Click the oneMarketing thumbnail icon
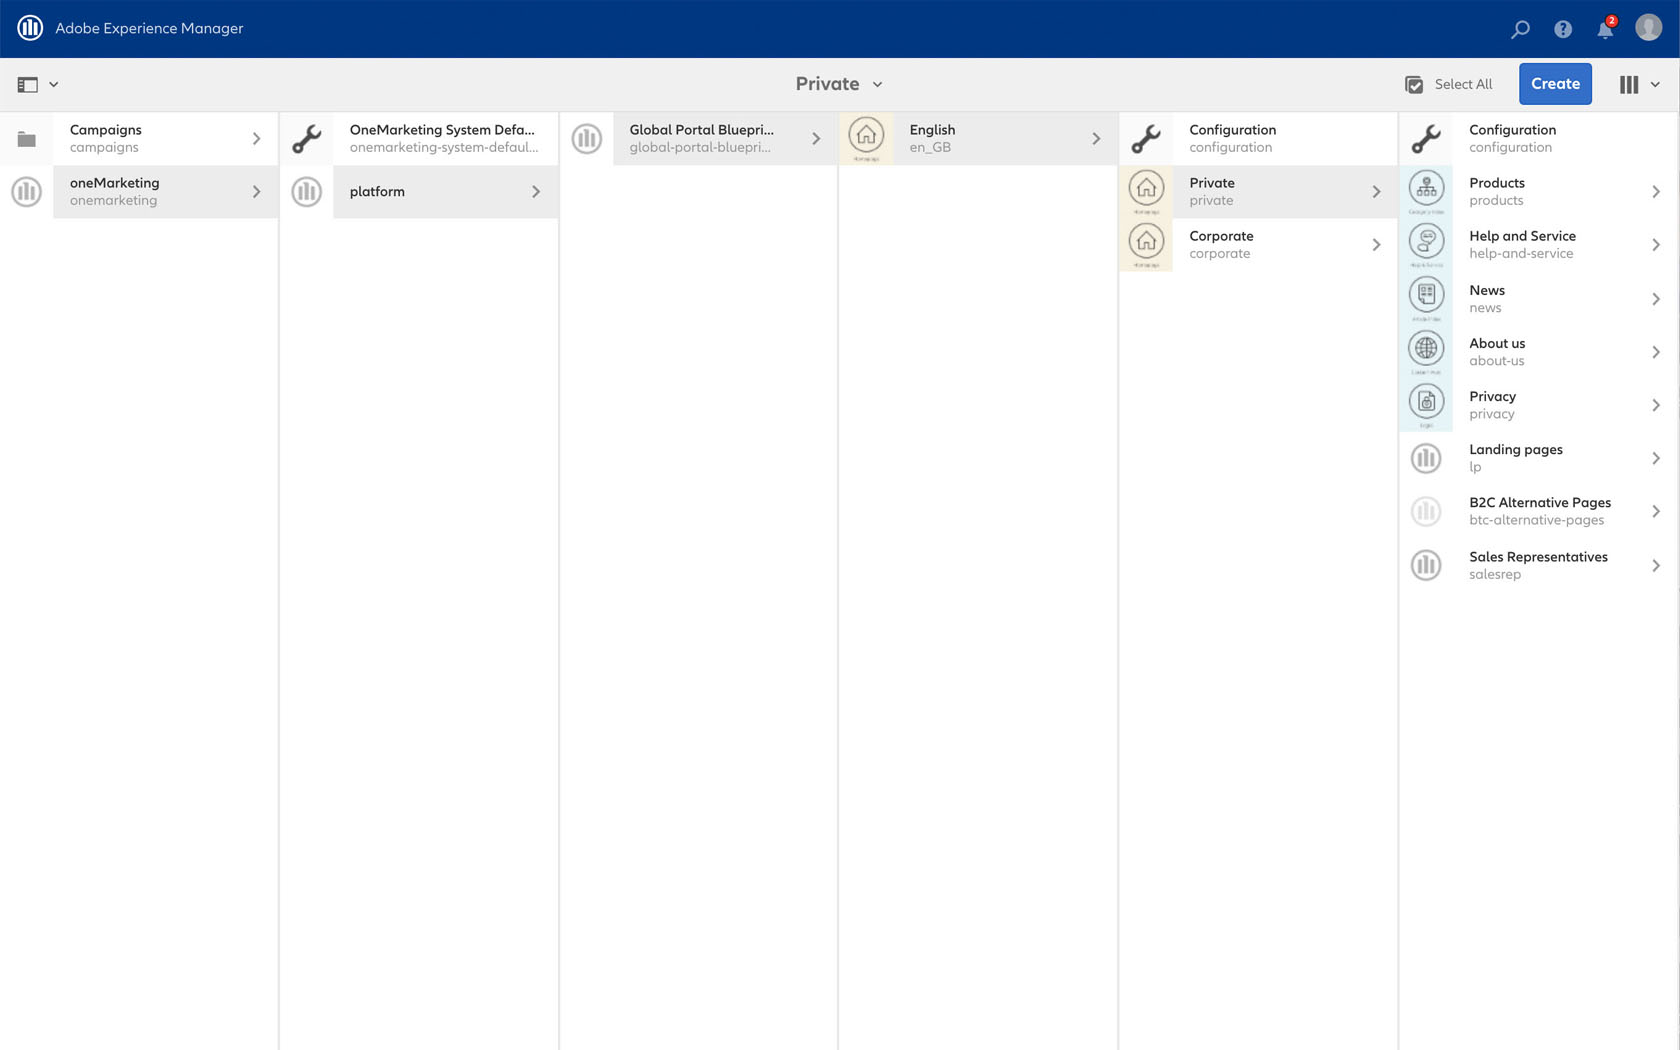 (x=27, y=192)
